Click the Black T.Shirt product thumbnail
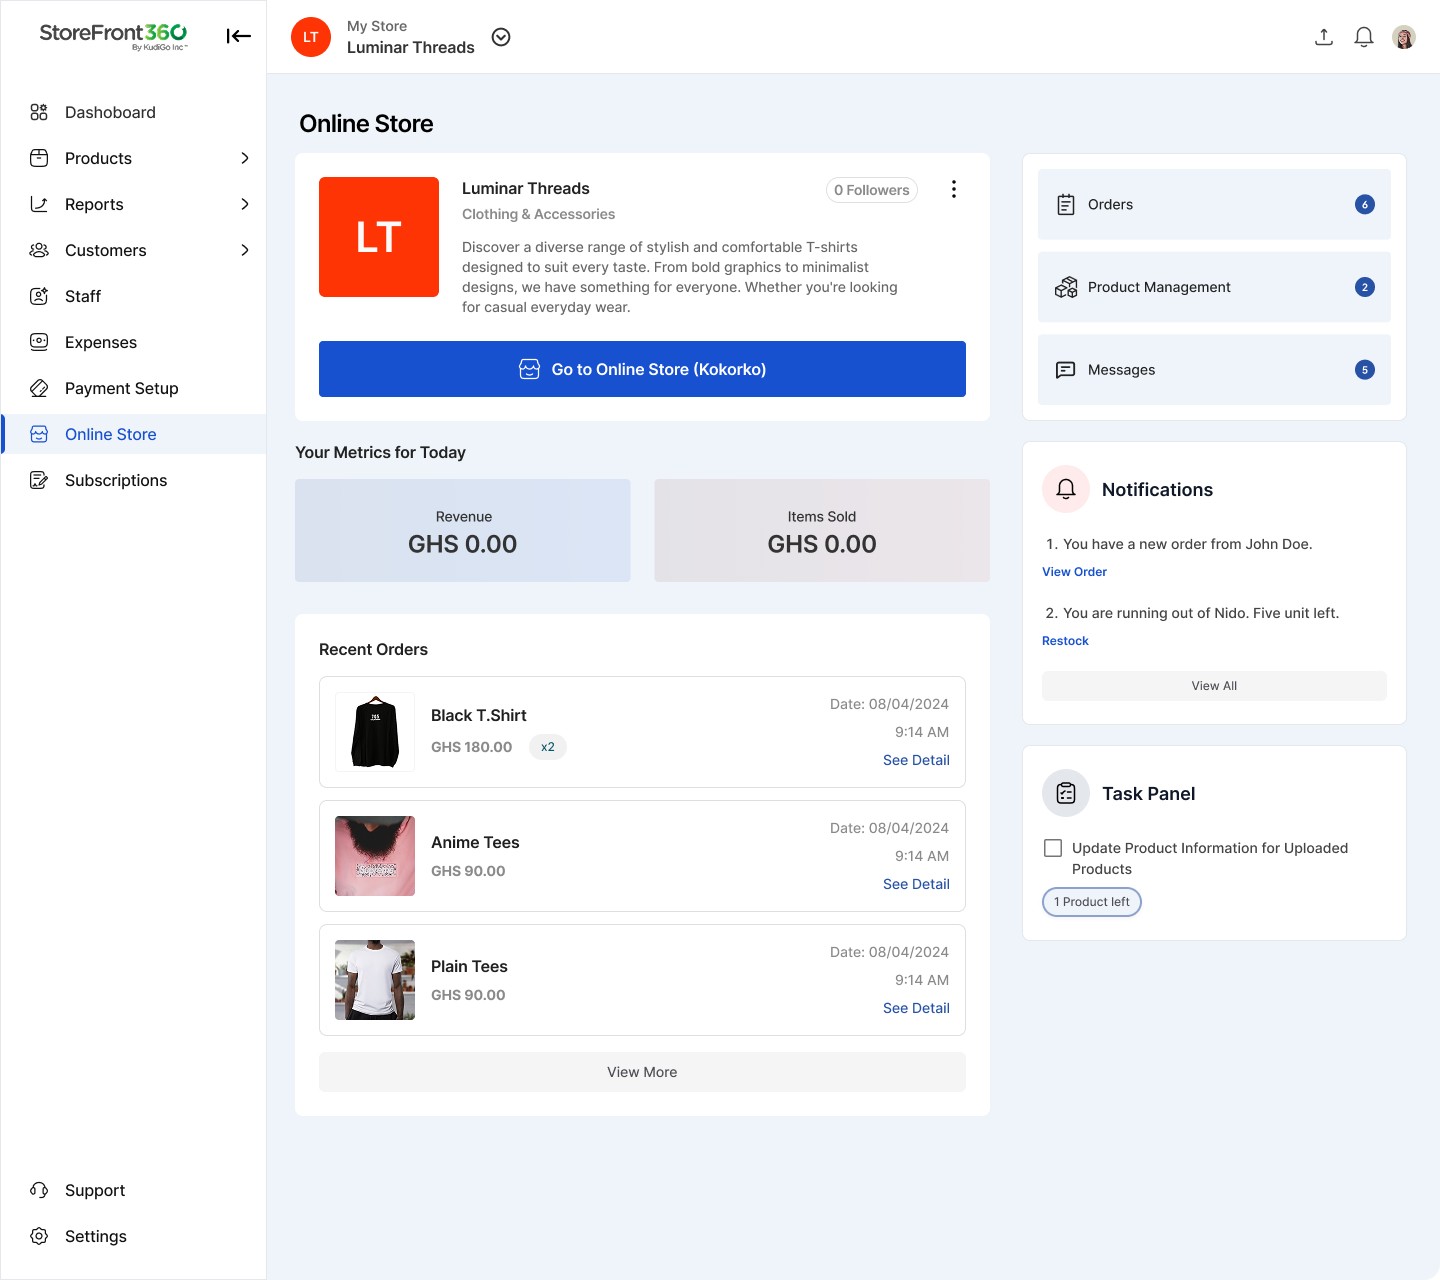The height and width of the screenshot is (1280, 1440). tap(375, 732)
